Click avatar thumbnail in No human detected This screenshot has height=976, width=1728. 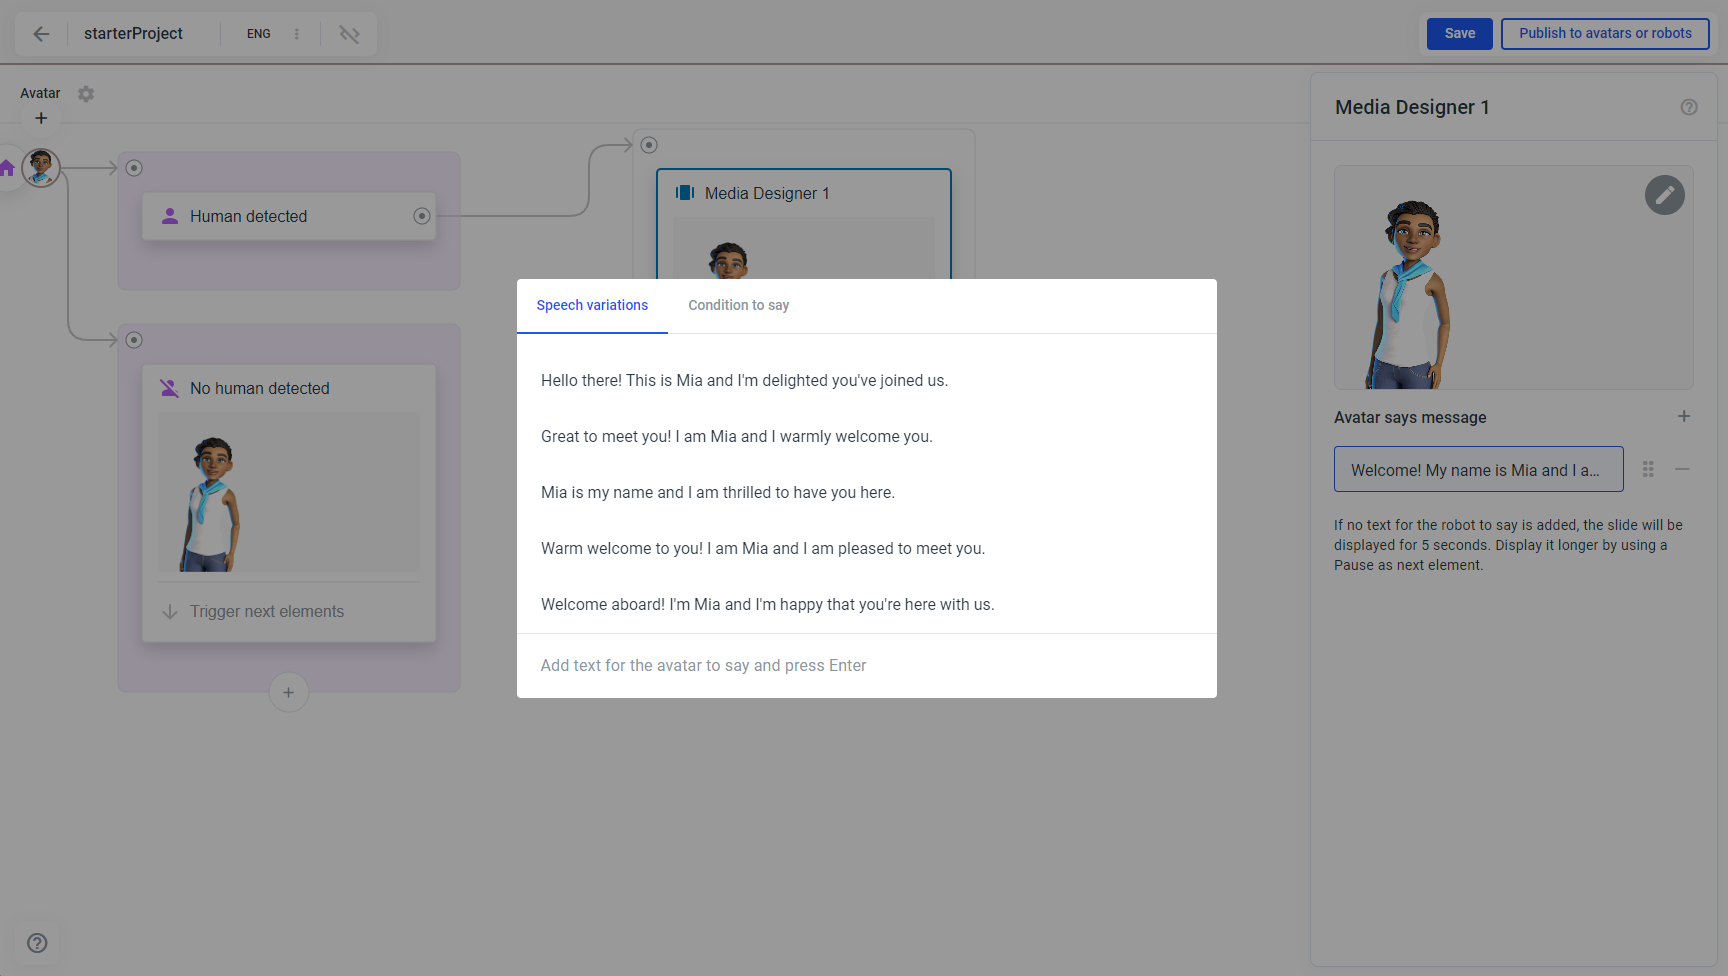point(288,493)
